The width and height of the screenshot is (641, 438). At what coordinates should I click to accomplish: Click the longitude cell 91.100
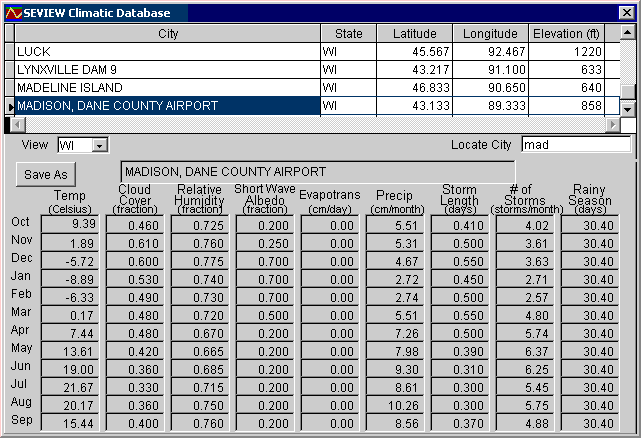tap(490, 70)
